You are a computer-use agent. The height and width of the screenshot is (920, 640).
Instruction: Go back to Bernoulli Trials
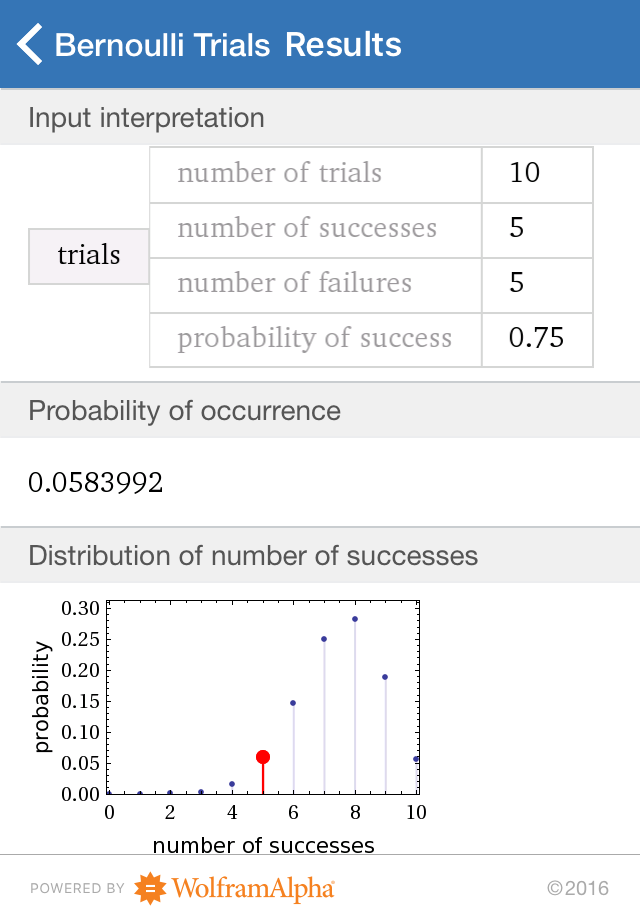click(x=162, y=45)
